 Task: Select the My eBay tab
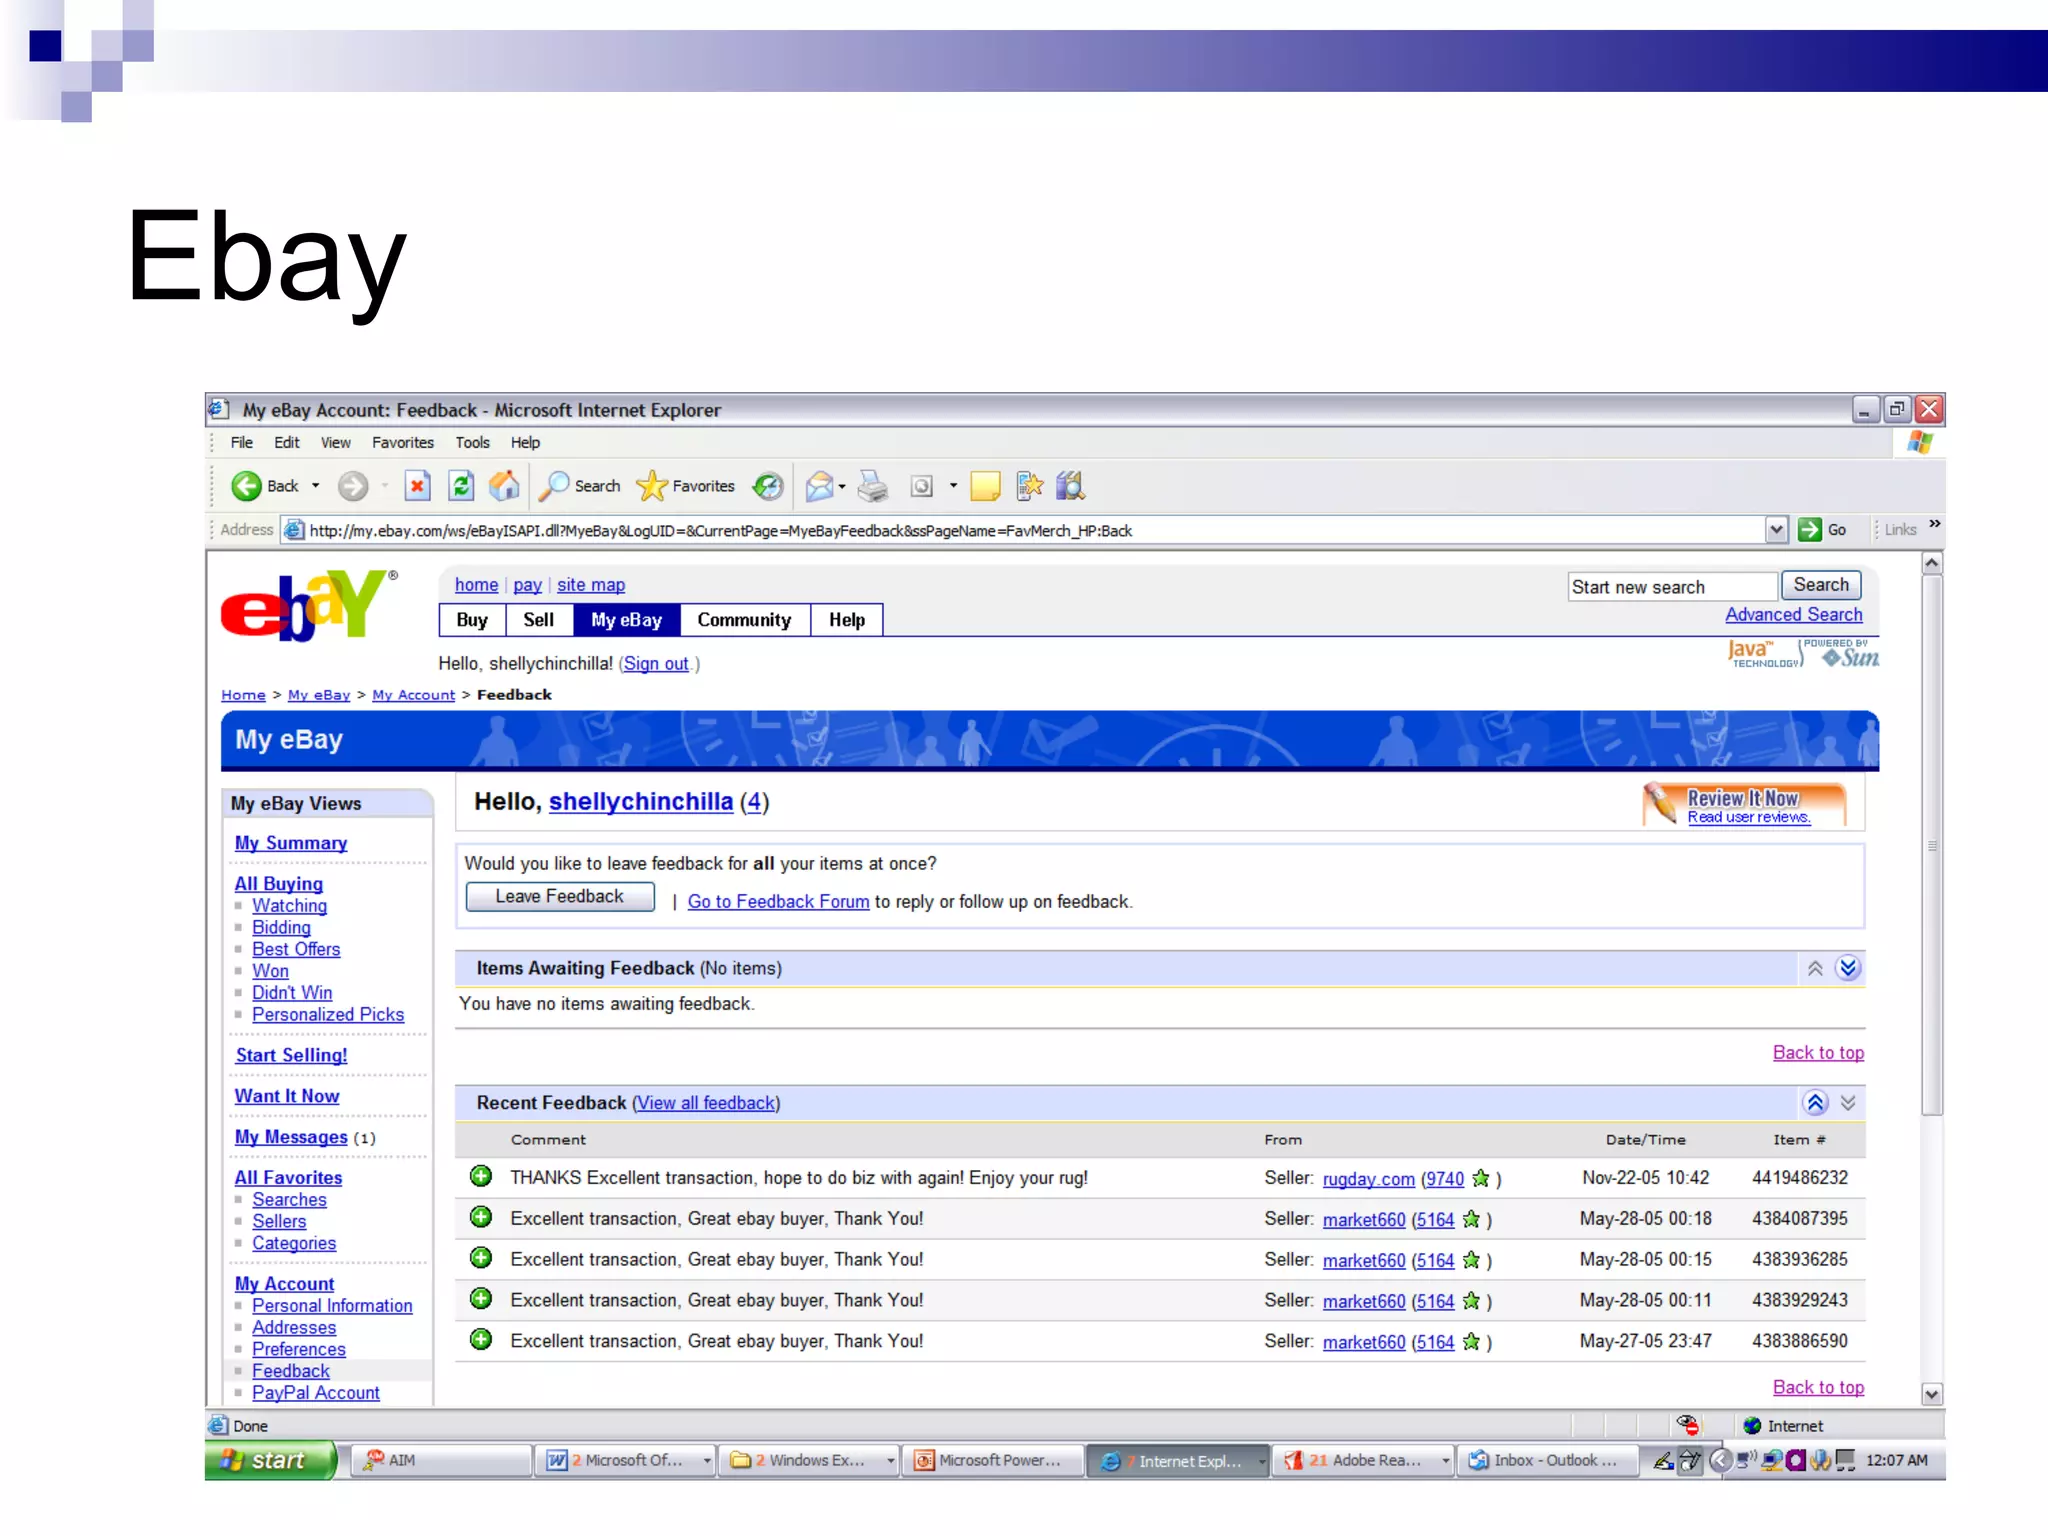tap(627, 620)
